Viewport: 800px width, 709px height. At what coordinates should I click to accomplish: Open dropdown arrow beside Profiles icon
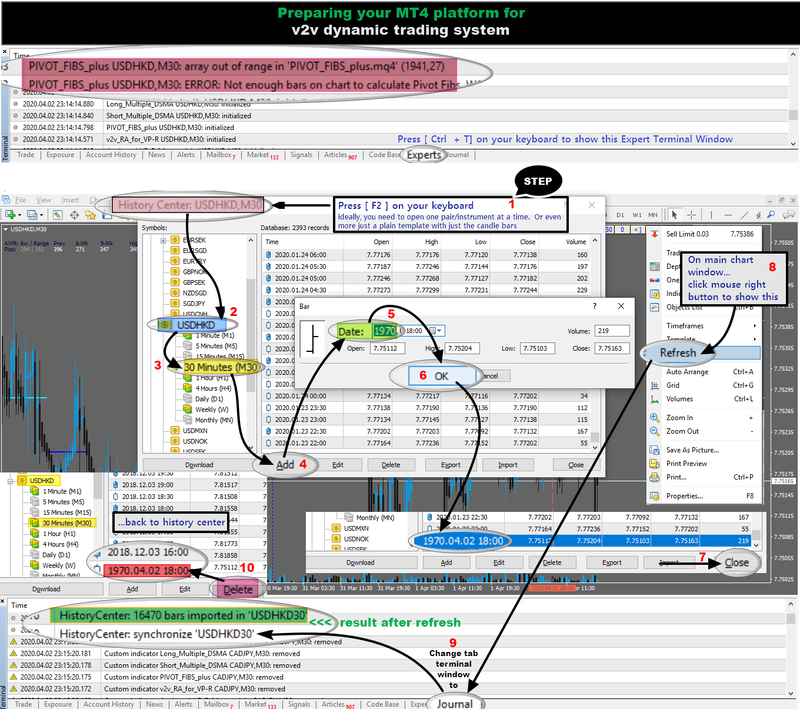[41, 215]
